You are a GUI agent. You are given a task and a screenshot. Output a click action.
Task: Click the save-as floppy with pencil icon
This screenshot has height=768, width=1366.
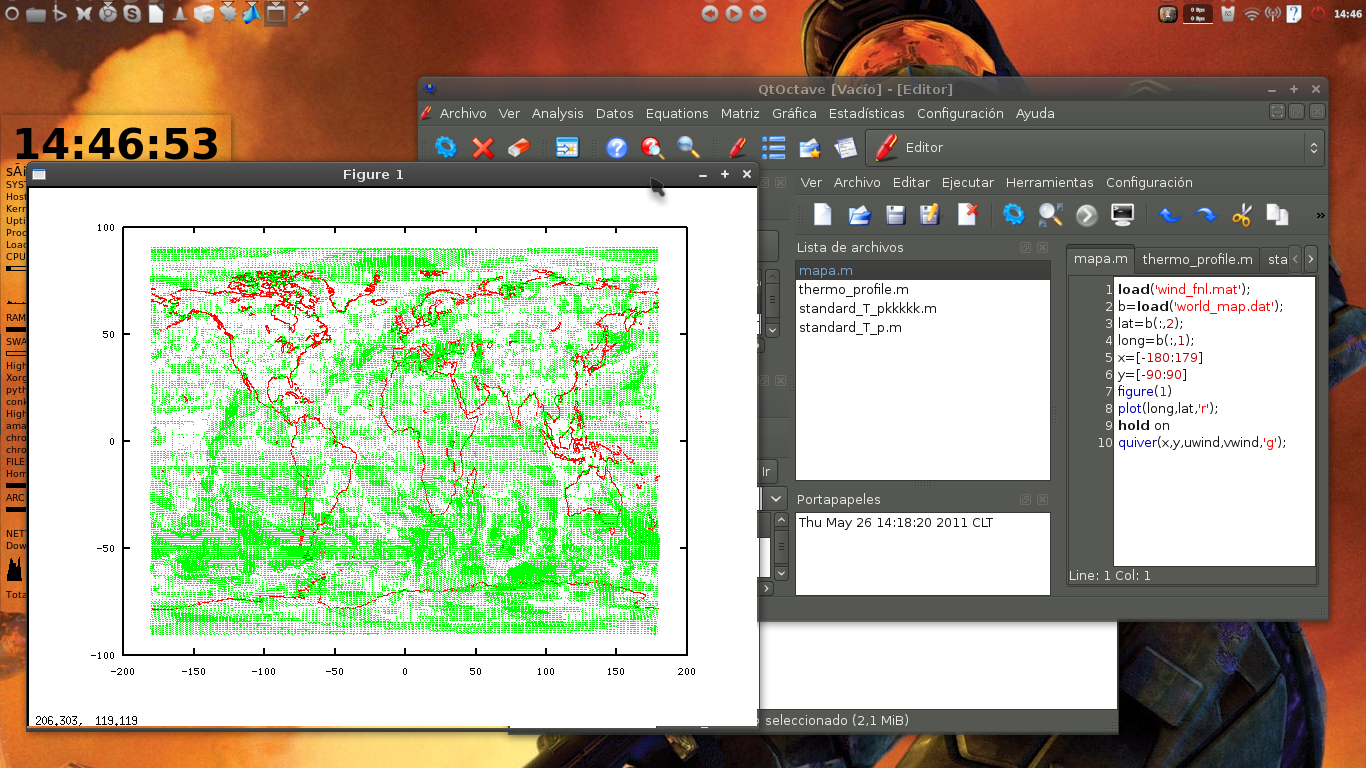[x=930, y=214]
